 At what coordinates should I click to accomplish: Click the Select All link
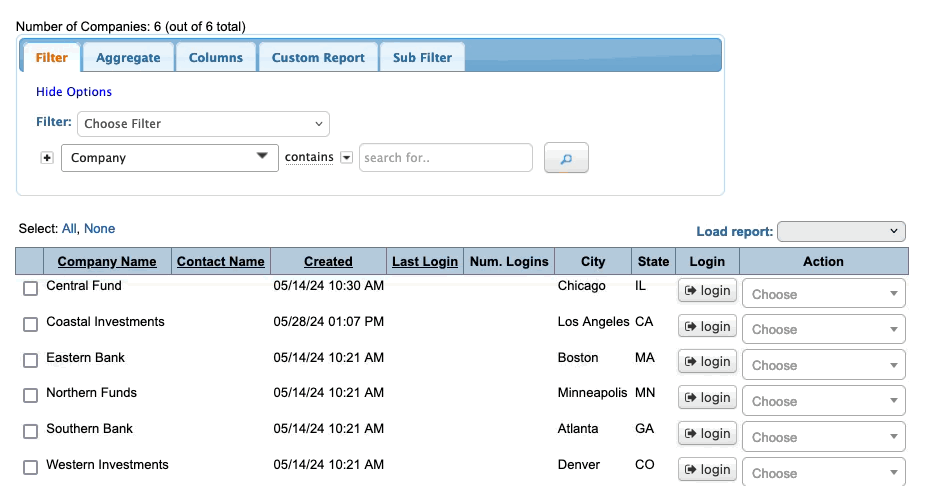coord(69,229)
